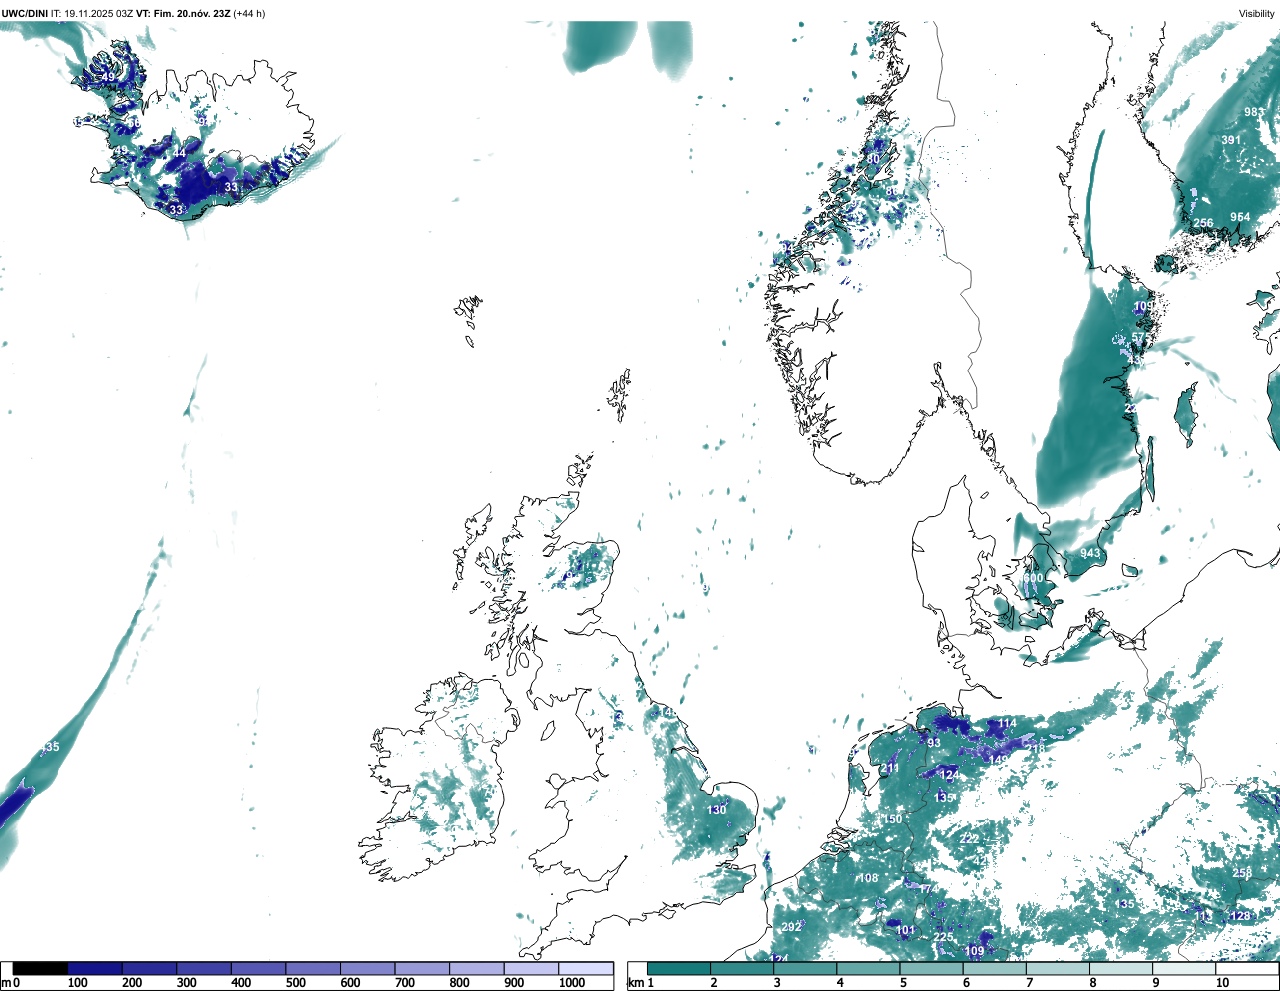Click the 335 value over the Atlantic
Image resolution: width=1280 pixels, height=991 pixels.
[x=49, y=747]
